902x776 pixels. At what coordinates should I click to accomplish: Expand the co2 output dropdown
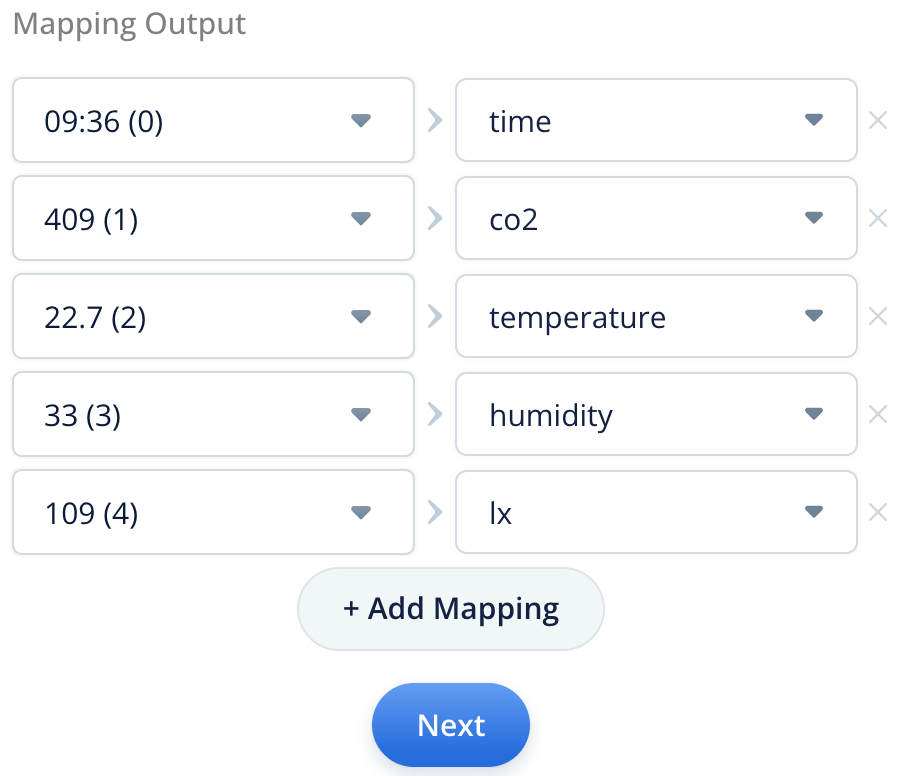(815, 218)
